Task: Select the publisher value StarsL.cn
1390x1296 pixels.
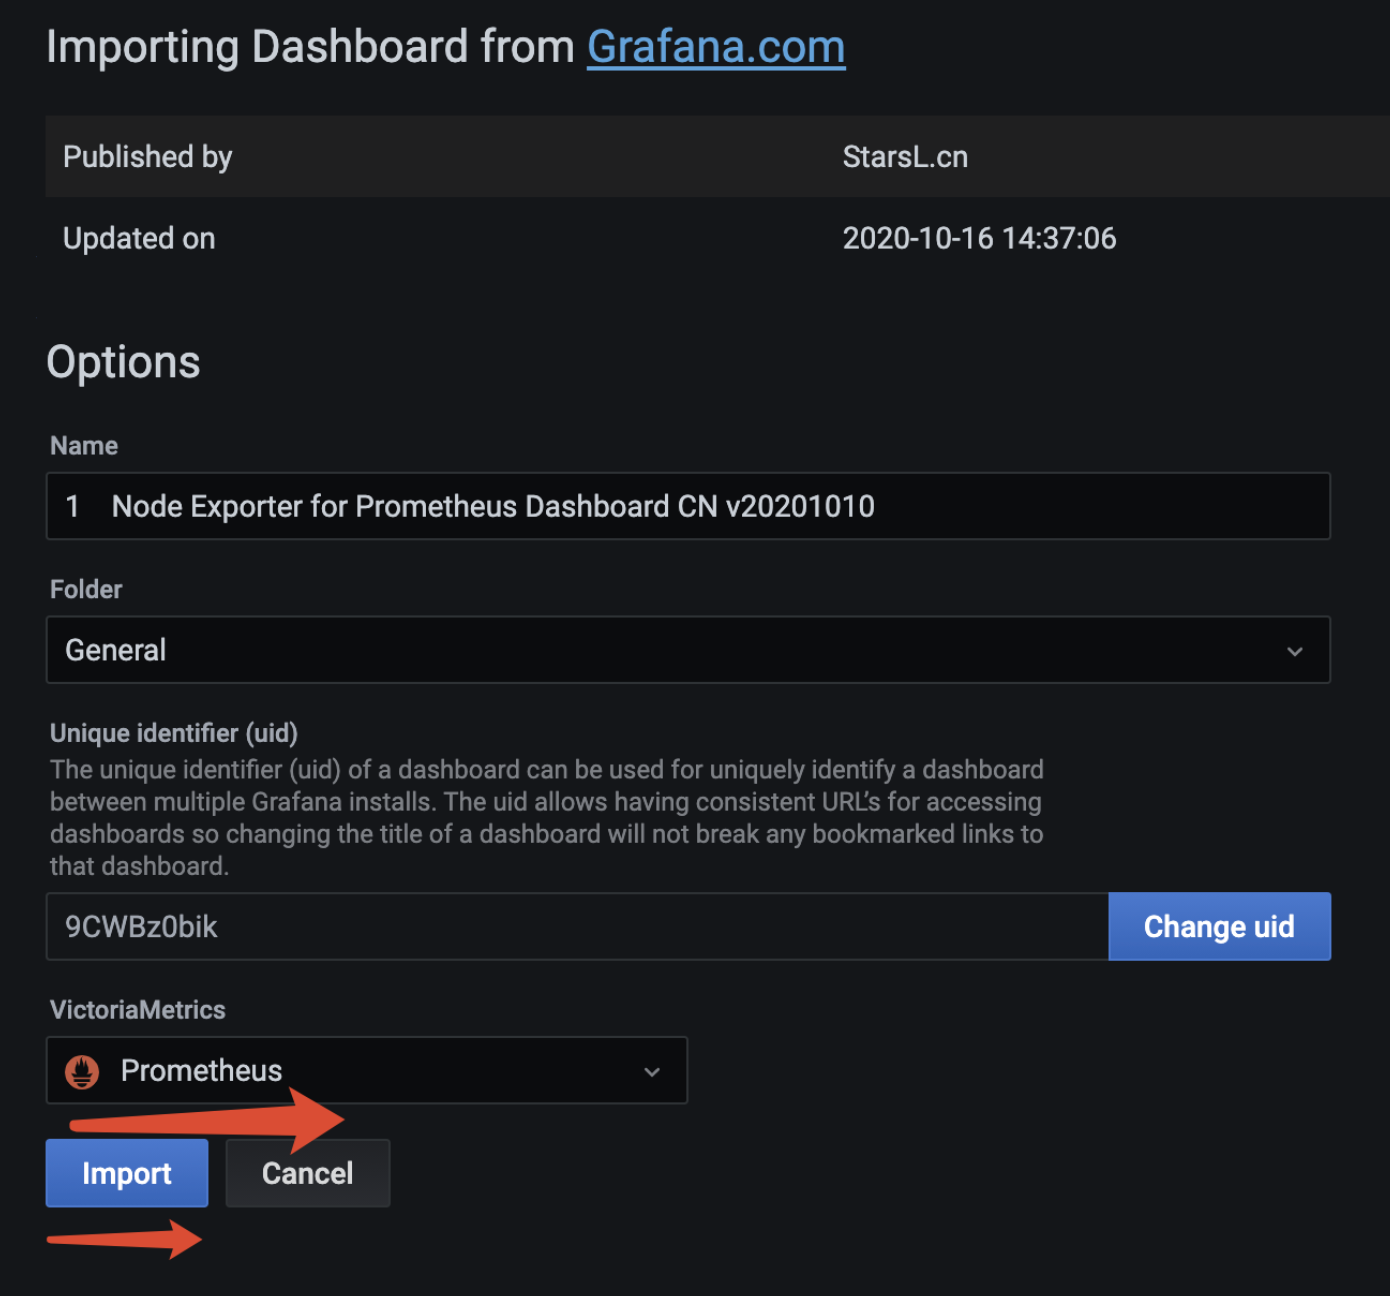Action: coord(905,157)
